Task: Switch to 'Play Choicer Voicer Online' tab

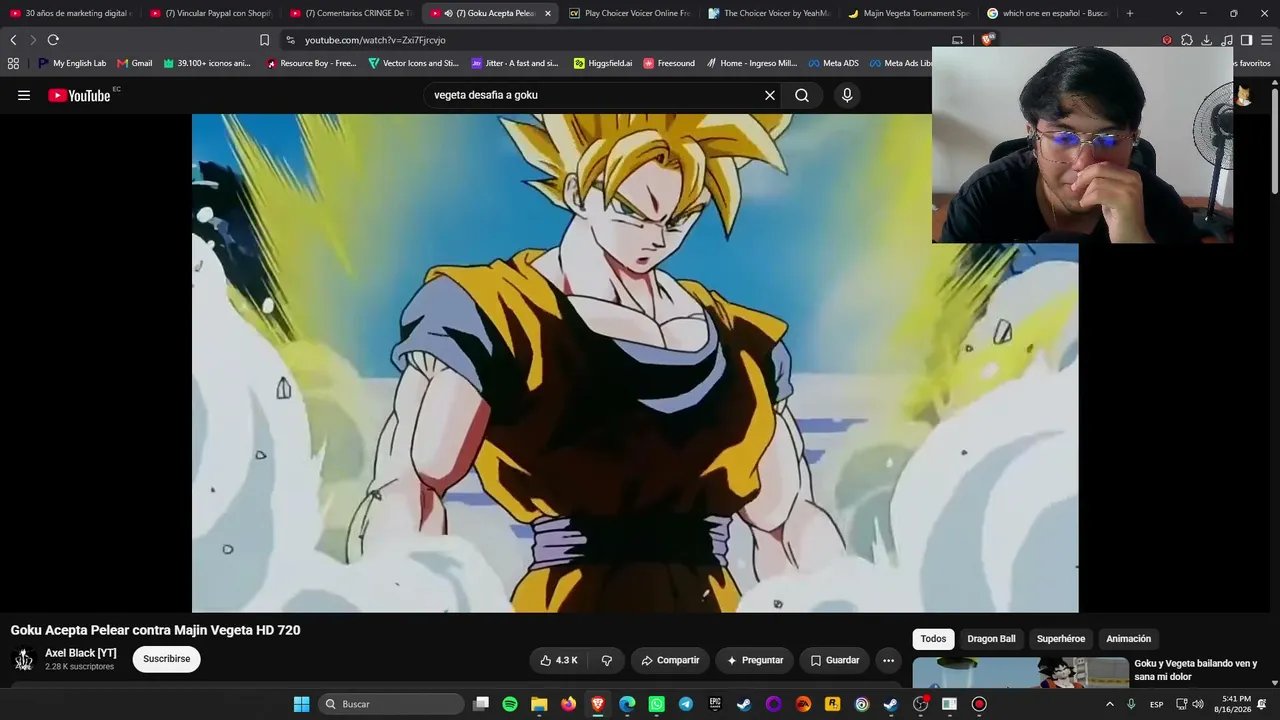Action: point(629,13)
